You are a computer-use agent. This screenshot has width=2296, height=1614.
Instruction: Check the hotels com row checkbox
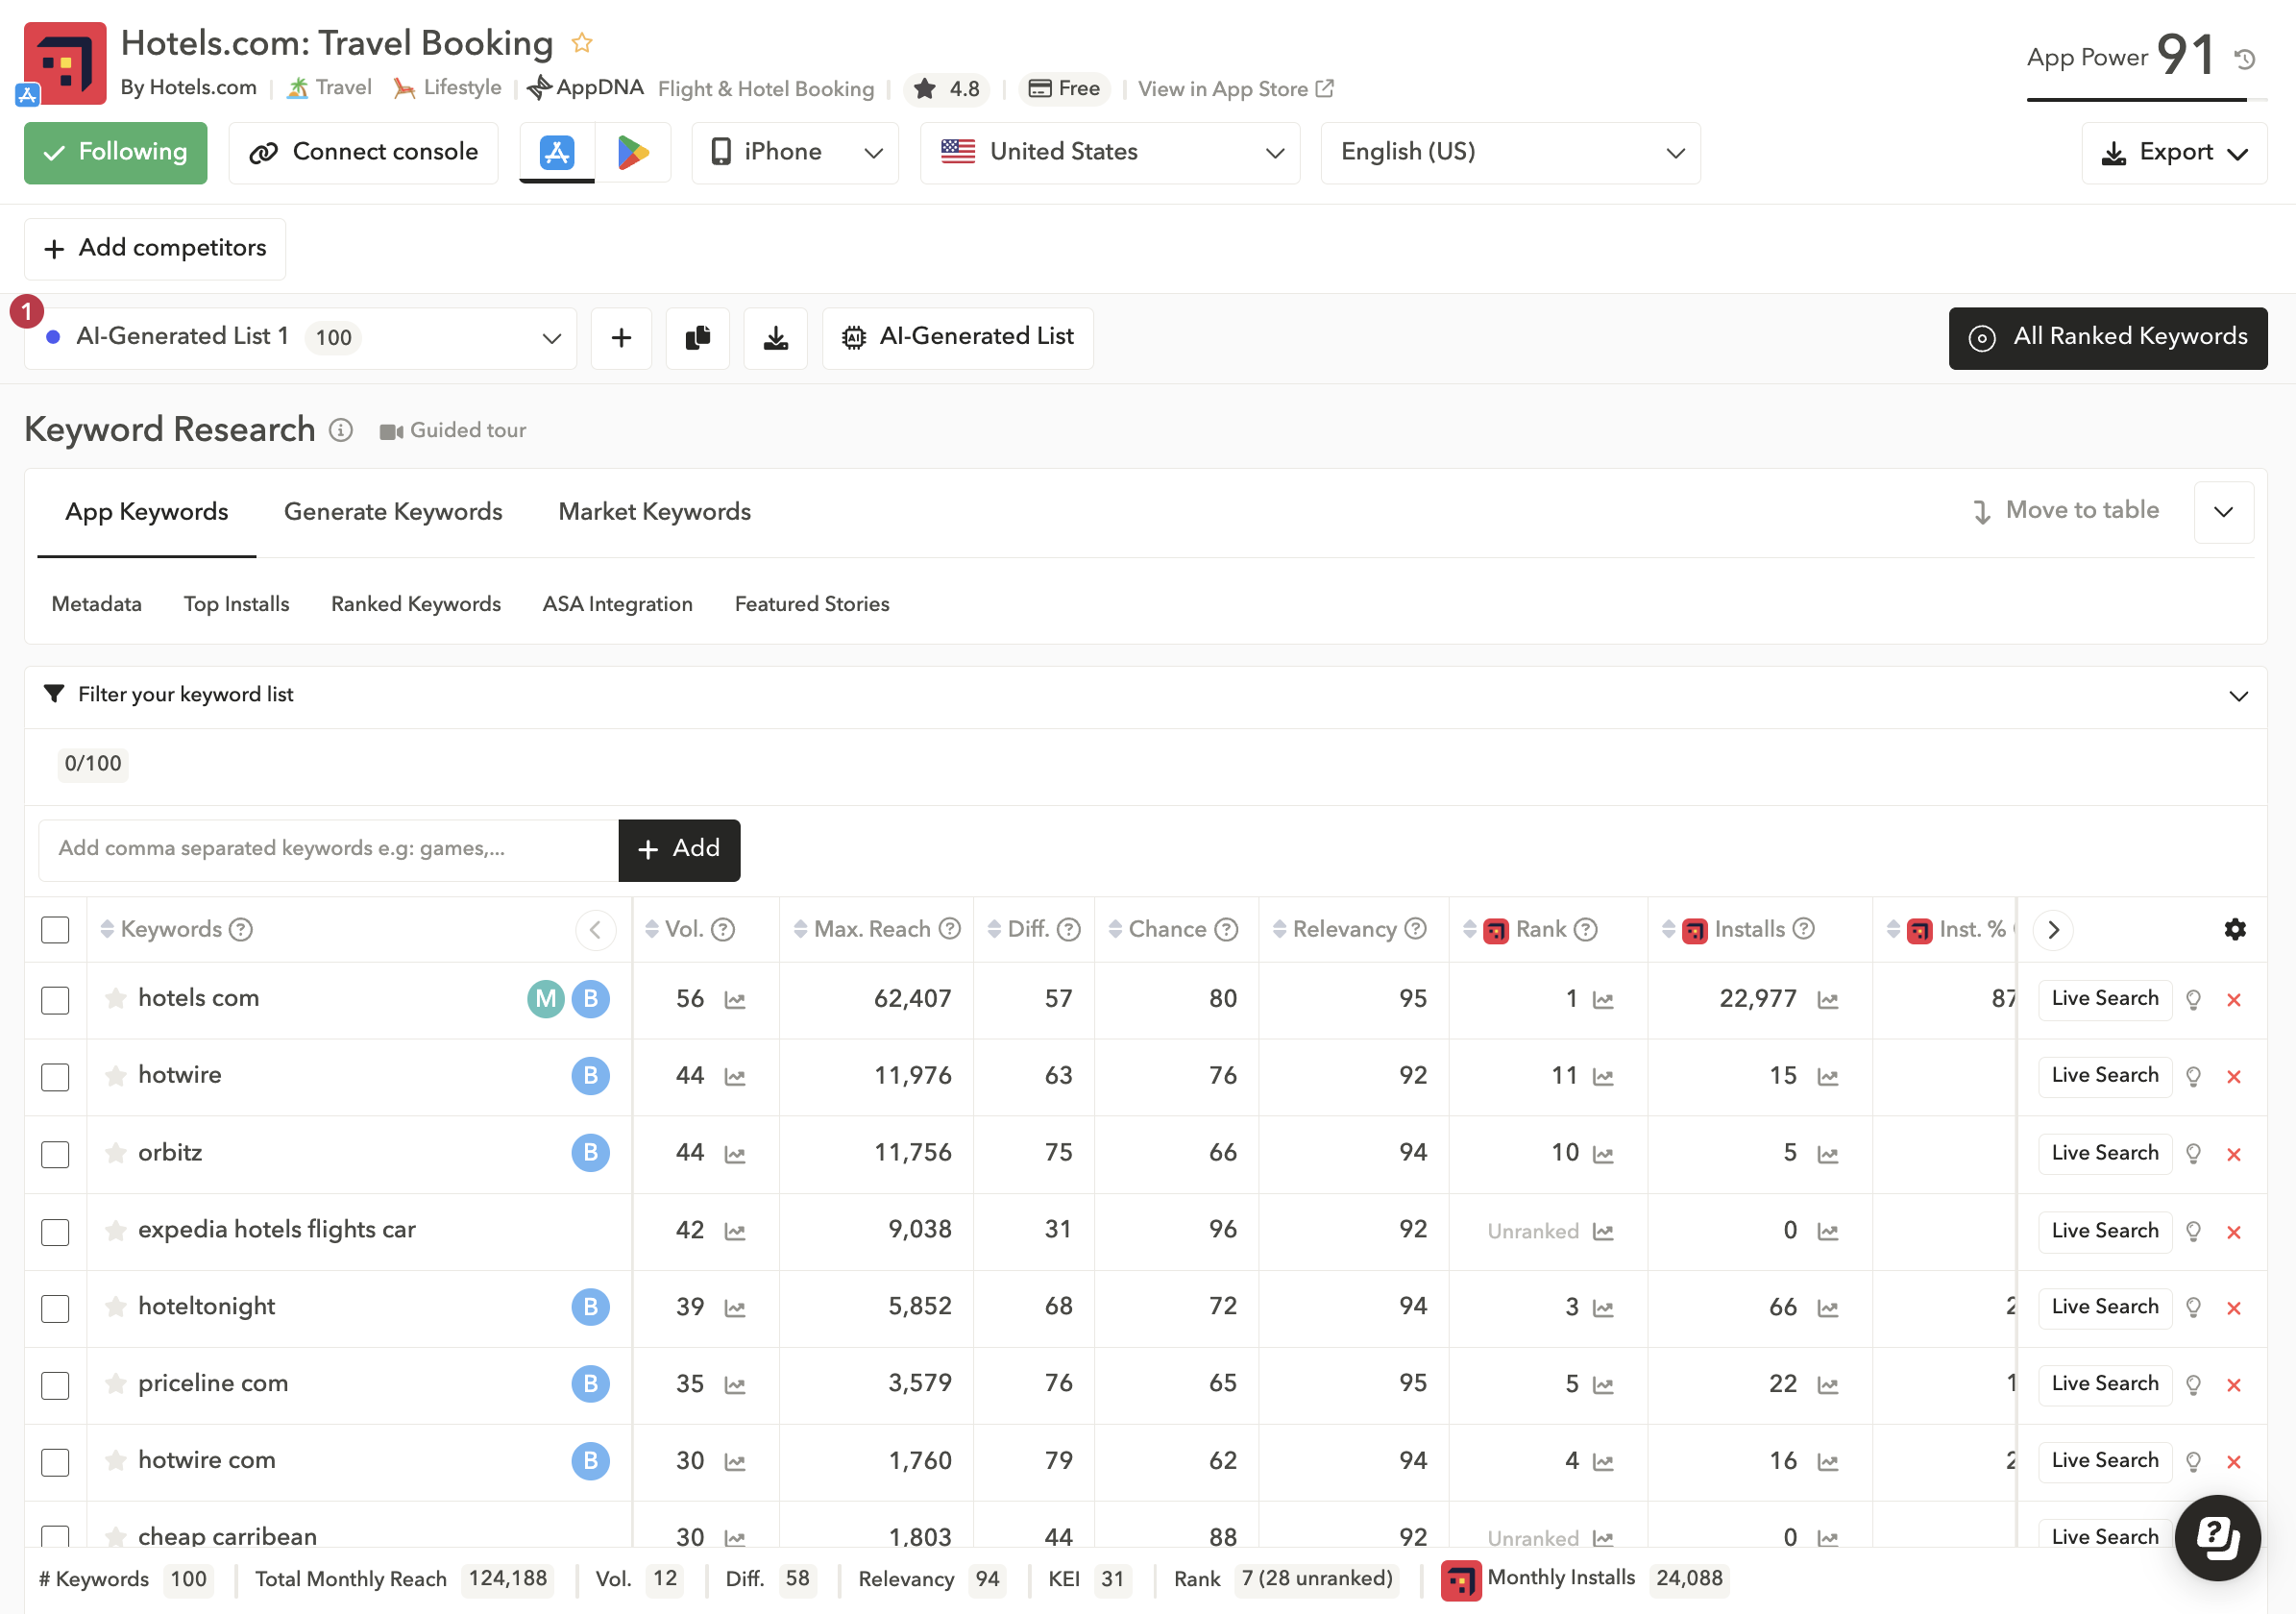click(x=55, y=1000)
